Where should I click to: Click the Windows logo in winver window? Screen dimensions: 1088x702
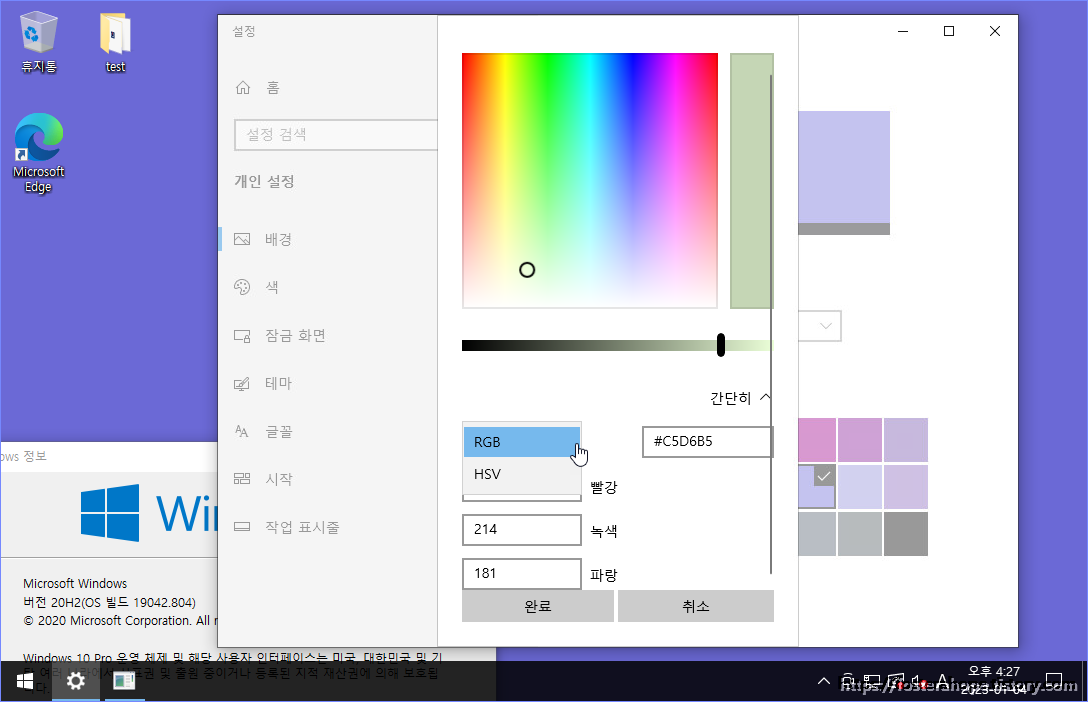110,513
